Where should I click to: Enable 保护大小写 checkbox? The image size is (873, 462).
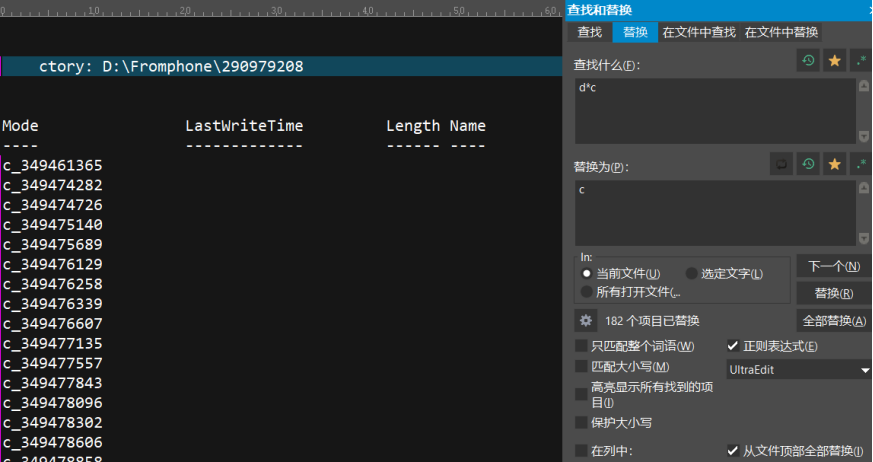pos(581,422)
